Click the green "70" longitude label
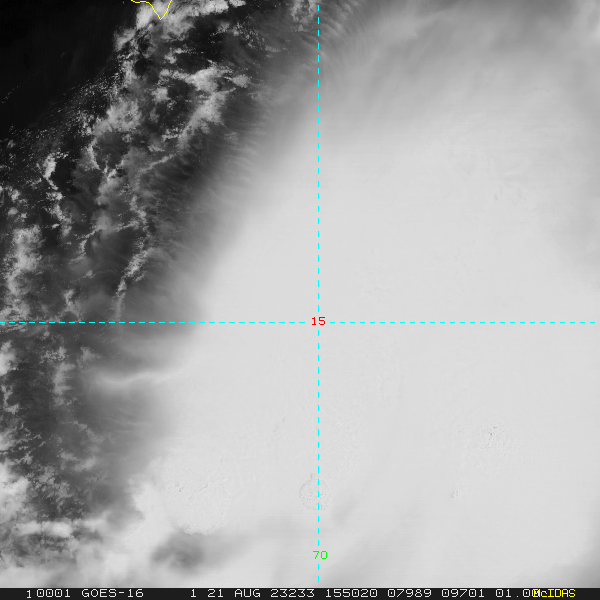Viewport: 600px width, 600px height. tap(320, 555)
